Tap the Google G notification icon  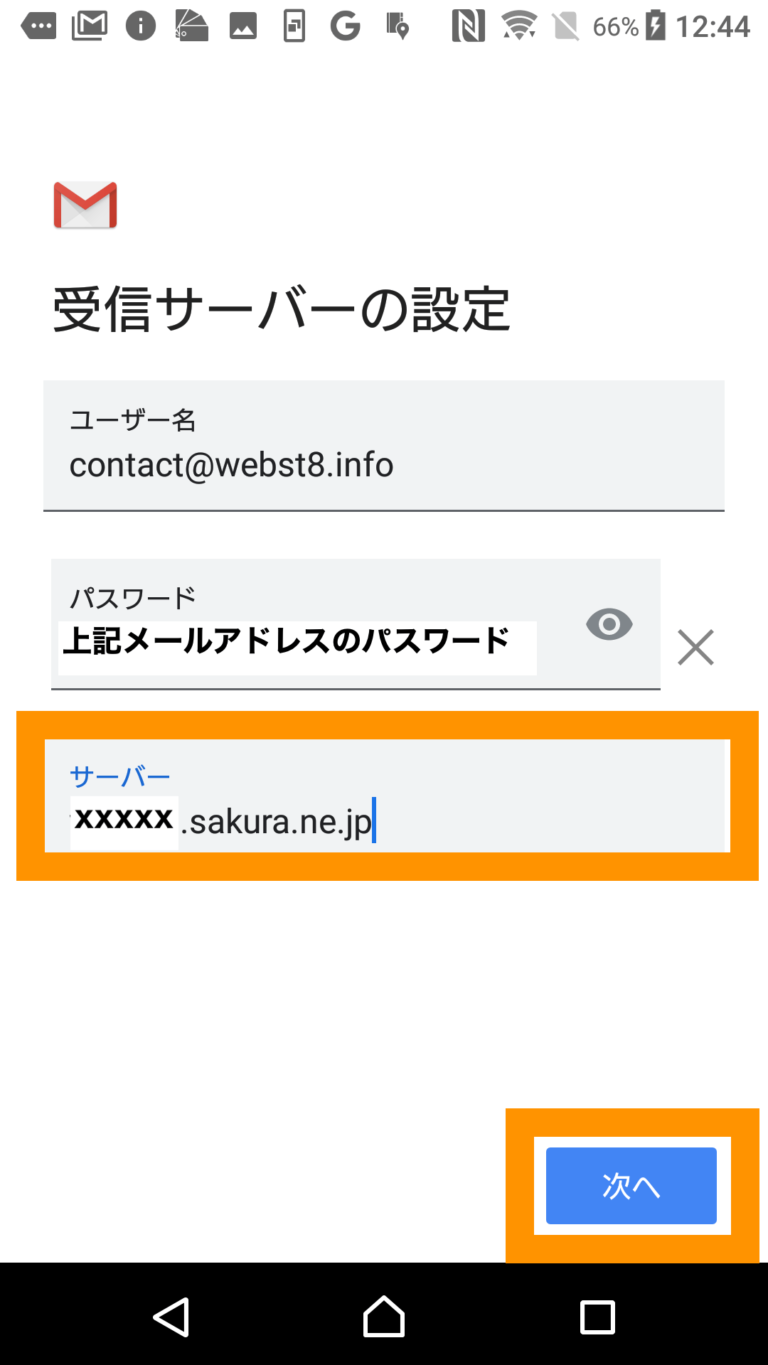point(345,26)
